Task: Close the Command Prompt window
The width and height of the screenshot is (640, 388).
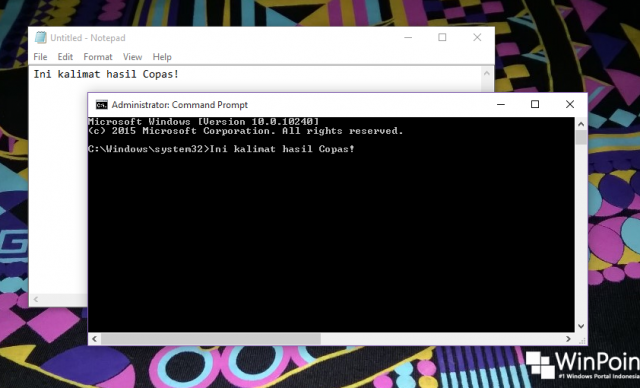Action: [570, 104]
